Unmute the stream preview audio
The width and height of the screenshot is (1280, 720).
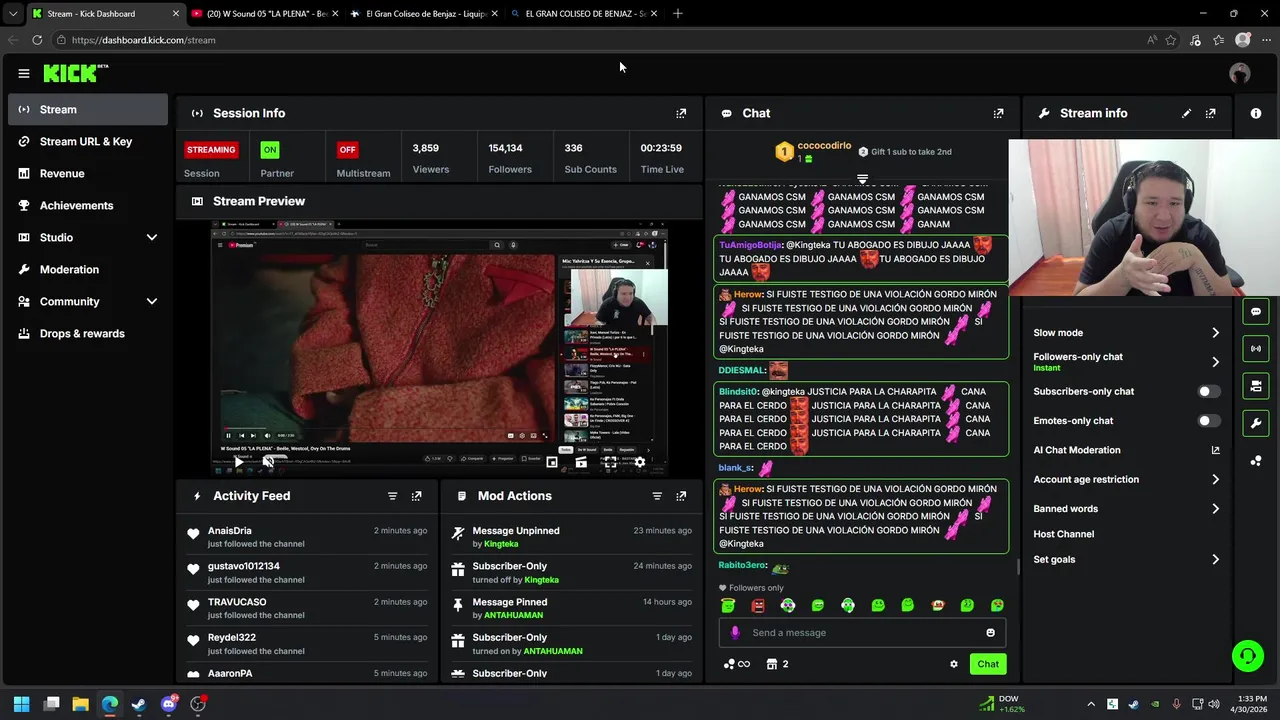pos(268,462)
